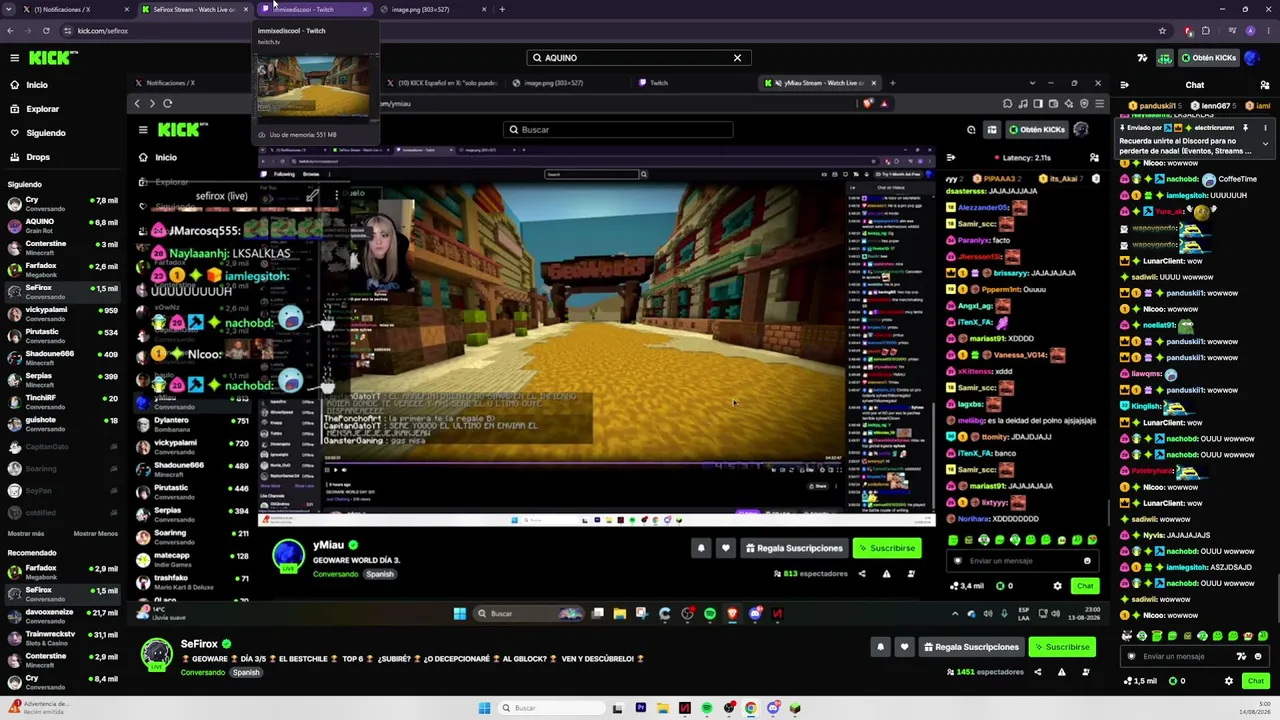Viewport: 1280px width, 720px height.
Task: Open pinned message options menu
Action: click(x=1265, y=128)
